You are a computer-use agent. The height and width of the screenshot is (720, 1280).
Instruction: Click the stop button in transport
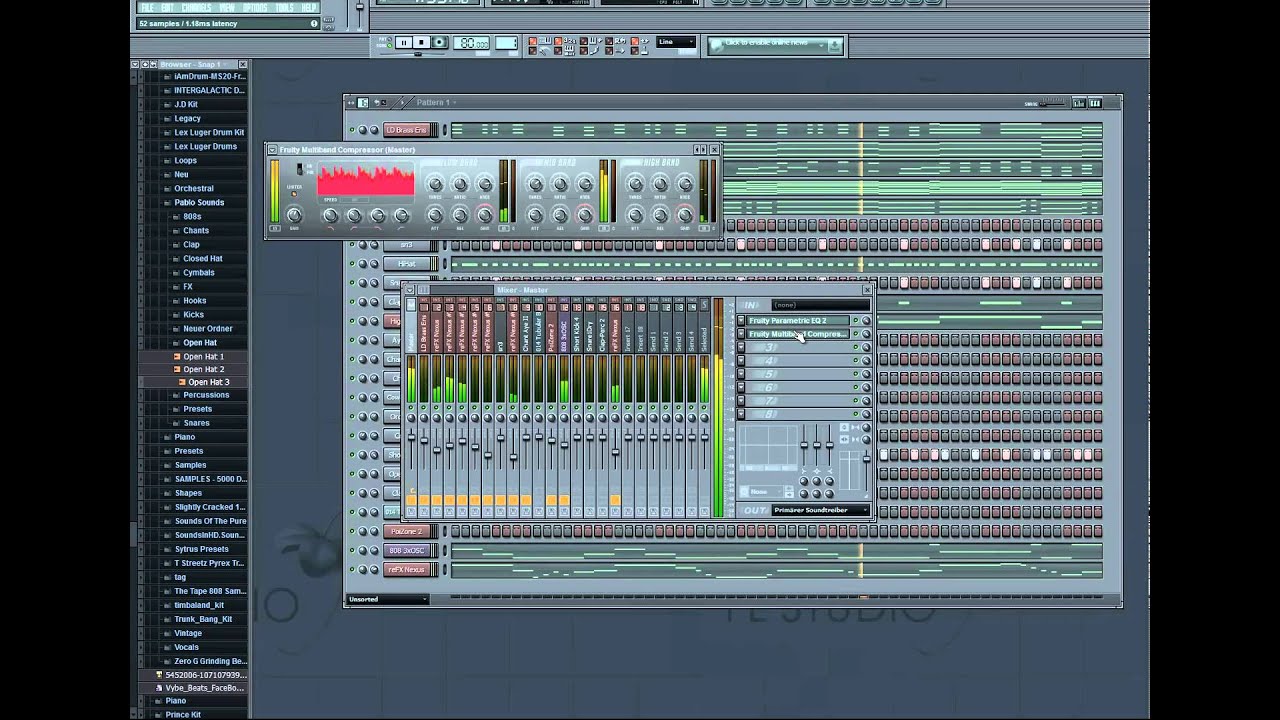coord(421,43)
